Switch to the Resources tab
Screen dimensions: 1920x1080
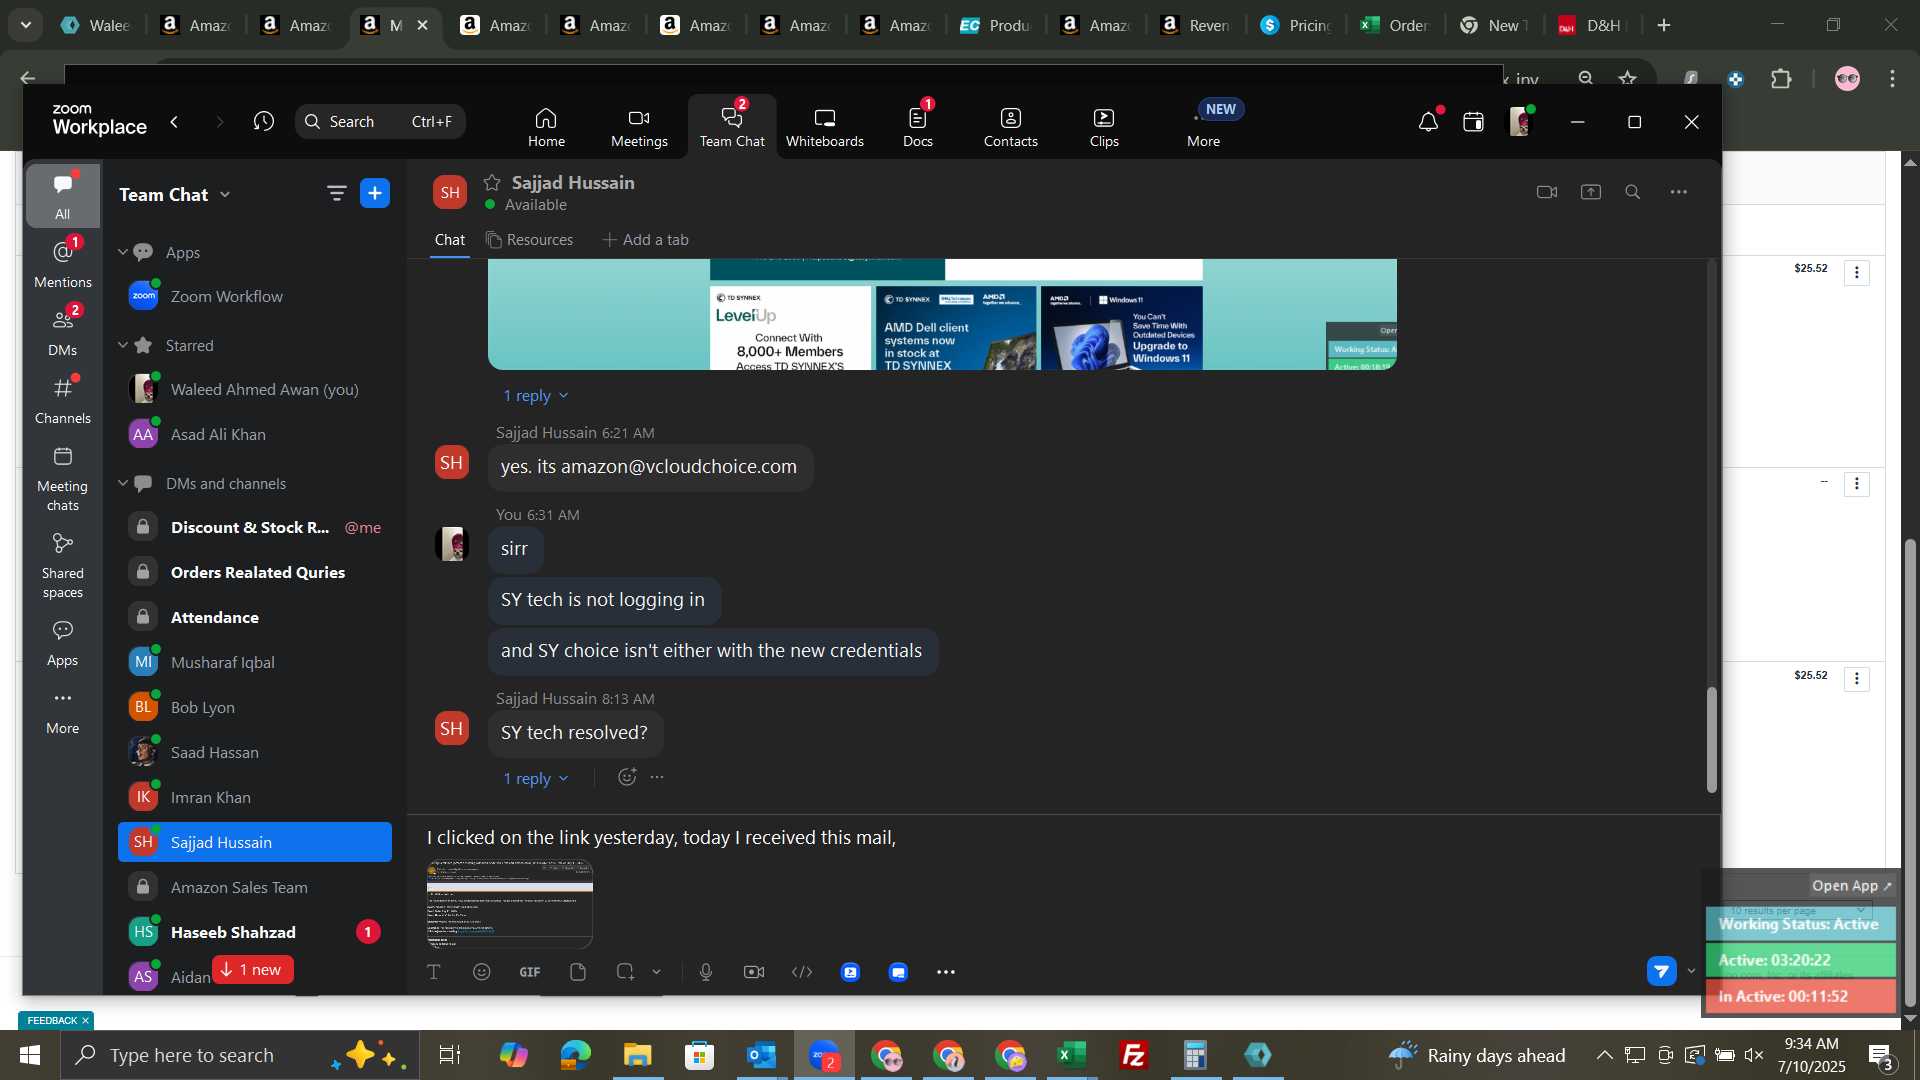tap(530, 240)
